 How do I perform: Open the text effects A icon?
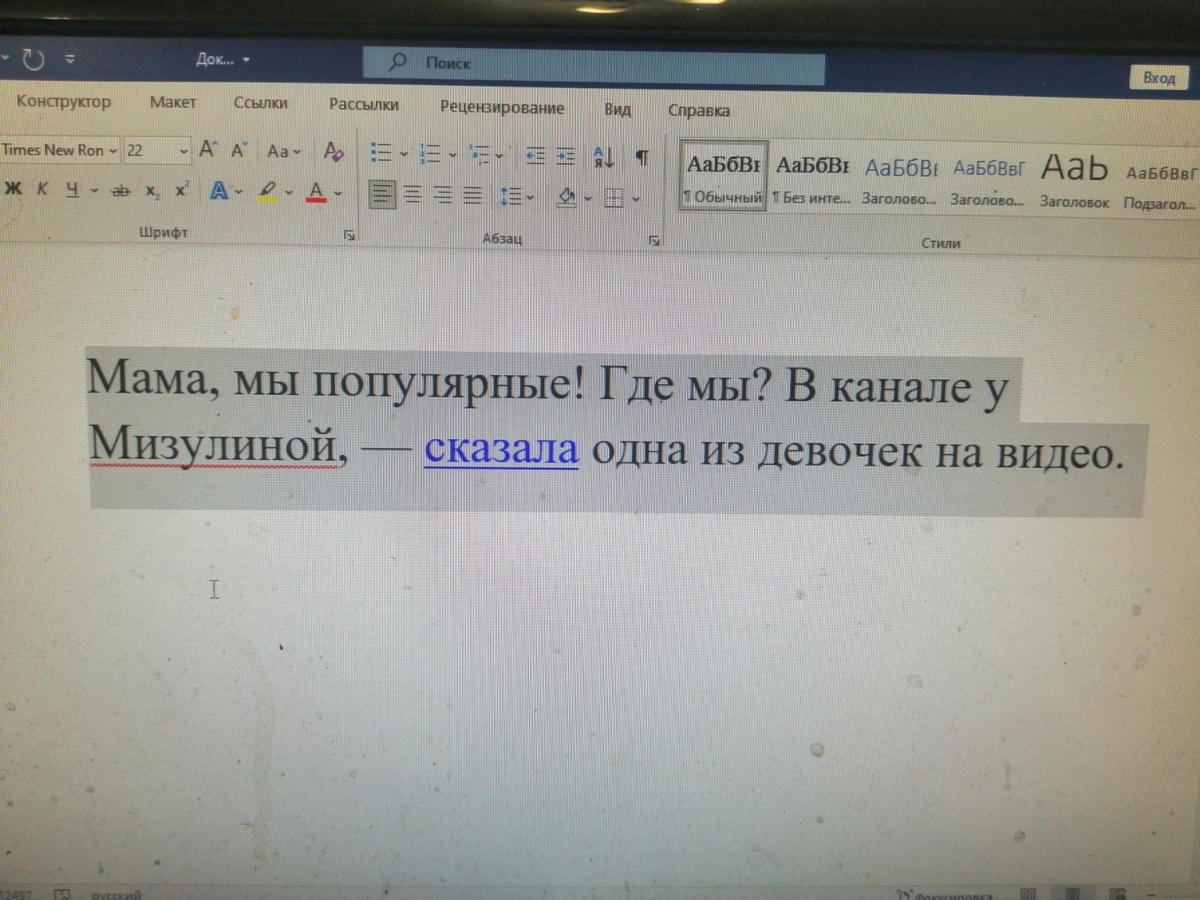219,191
